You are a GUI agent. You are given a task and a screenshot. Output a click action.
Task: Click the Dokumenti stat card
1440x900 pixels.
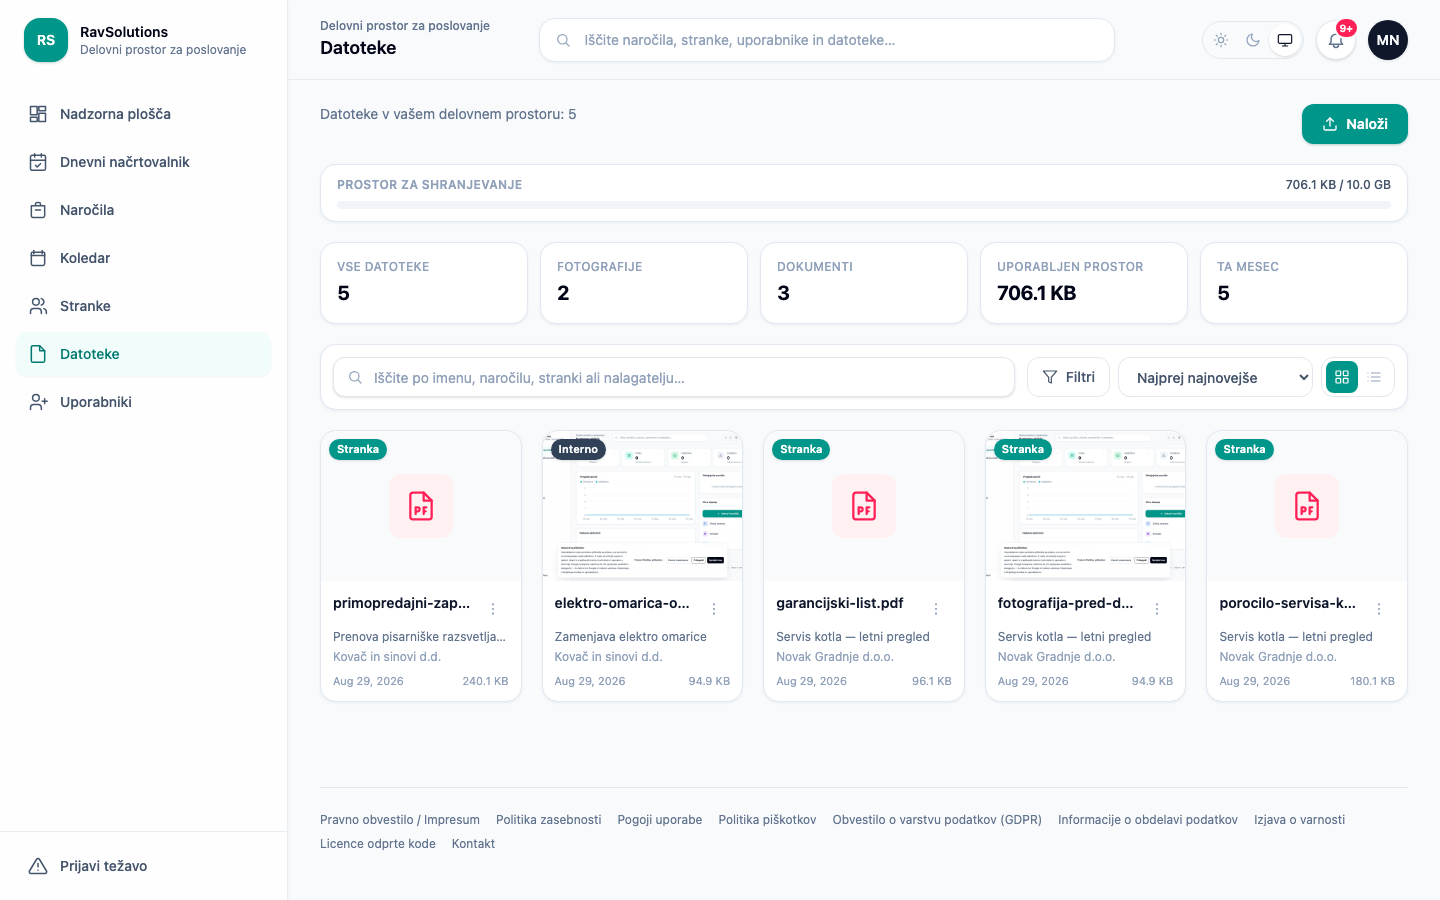[x=864, y=283]
